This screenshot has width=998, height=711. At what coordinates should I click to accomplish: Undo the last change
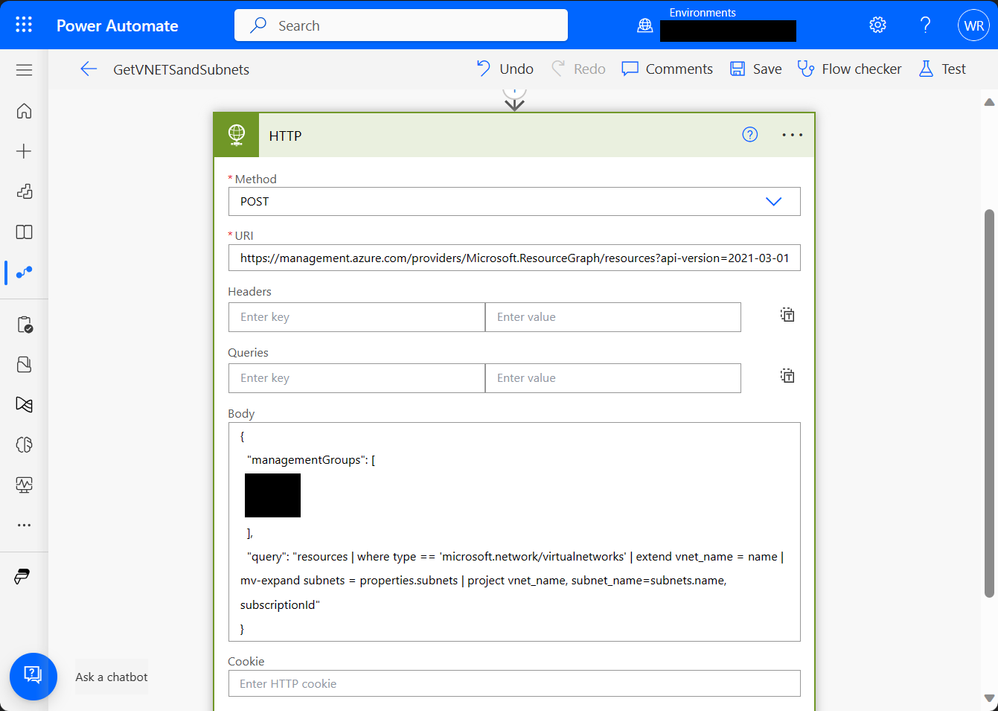click(505, 69)
